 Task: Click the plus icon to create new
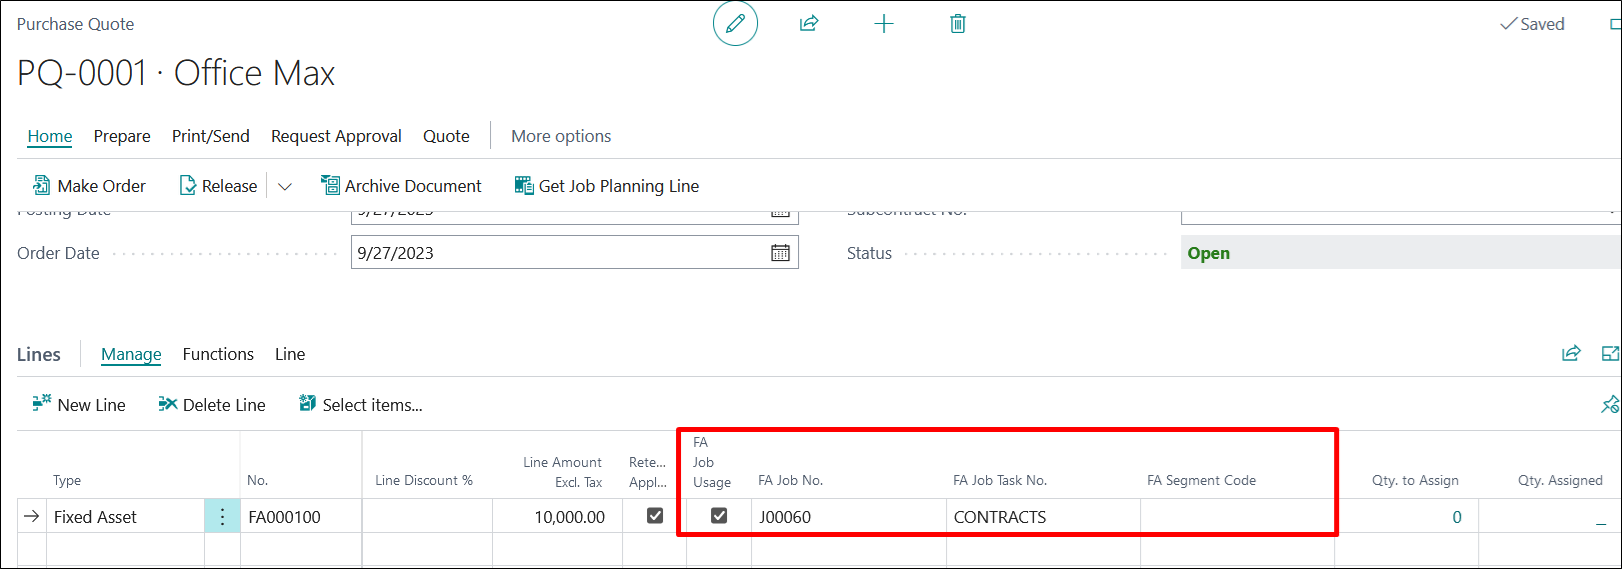coord(883,24)
